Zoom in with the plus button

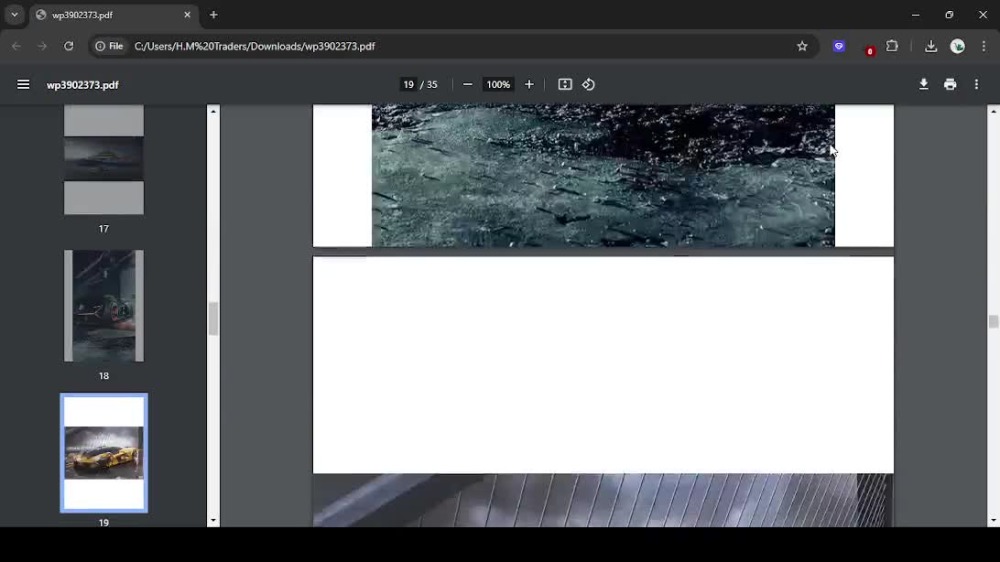point(529,84)
